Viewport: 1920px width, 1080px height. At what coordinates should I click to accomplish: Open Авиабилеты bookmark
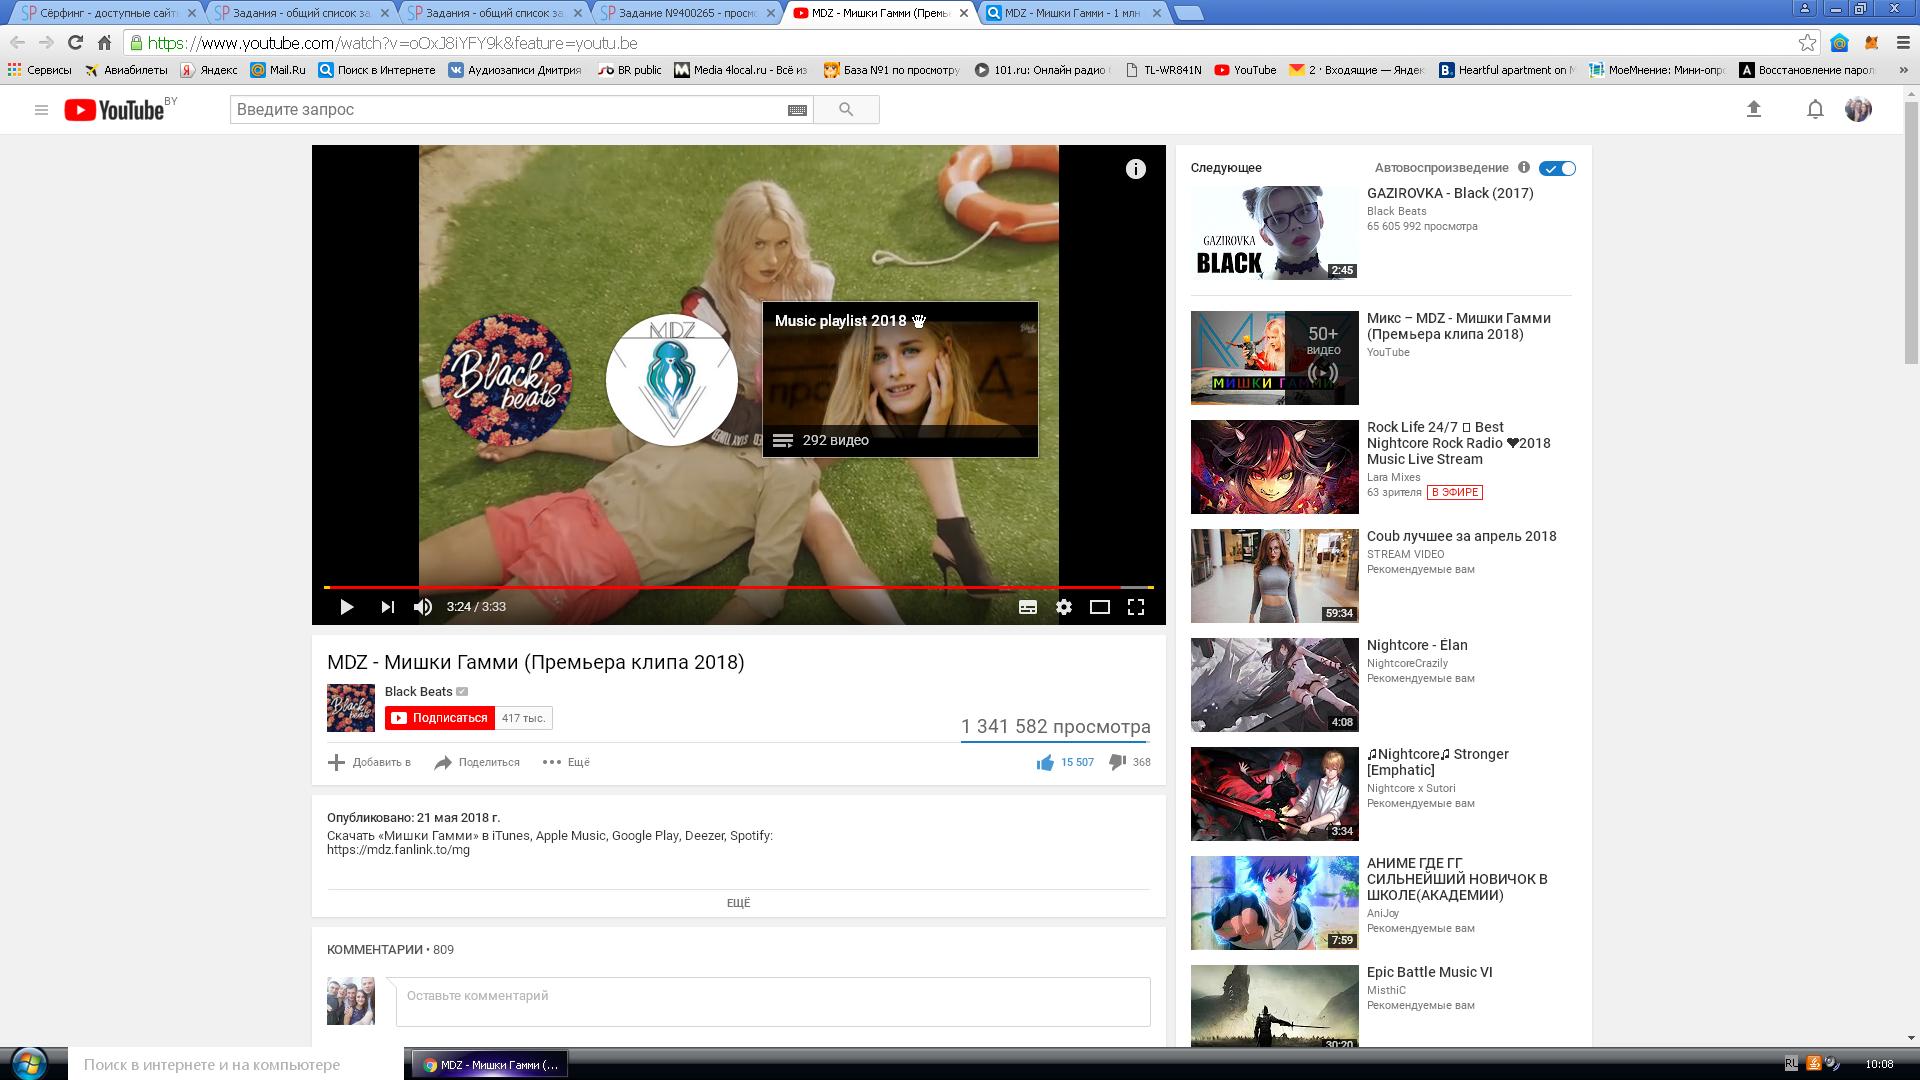click(x=126, y=70)
